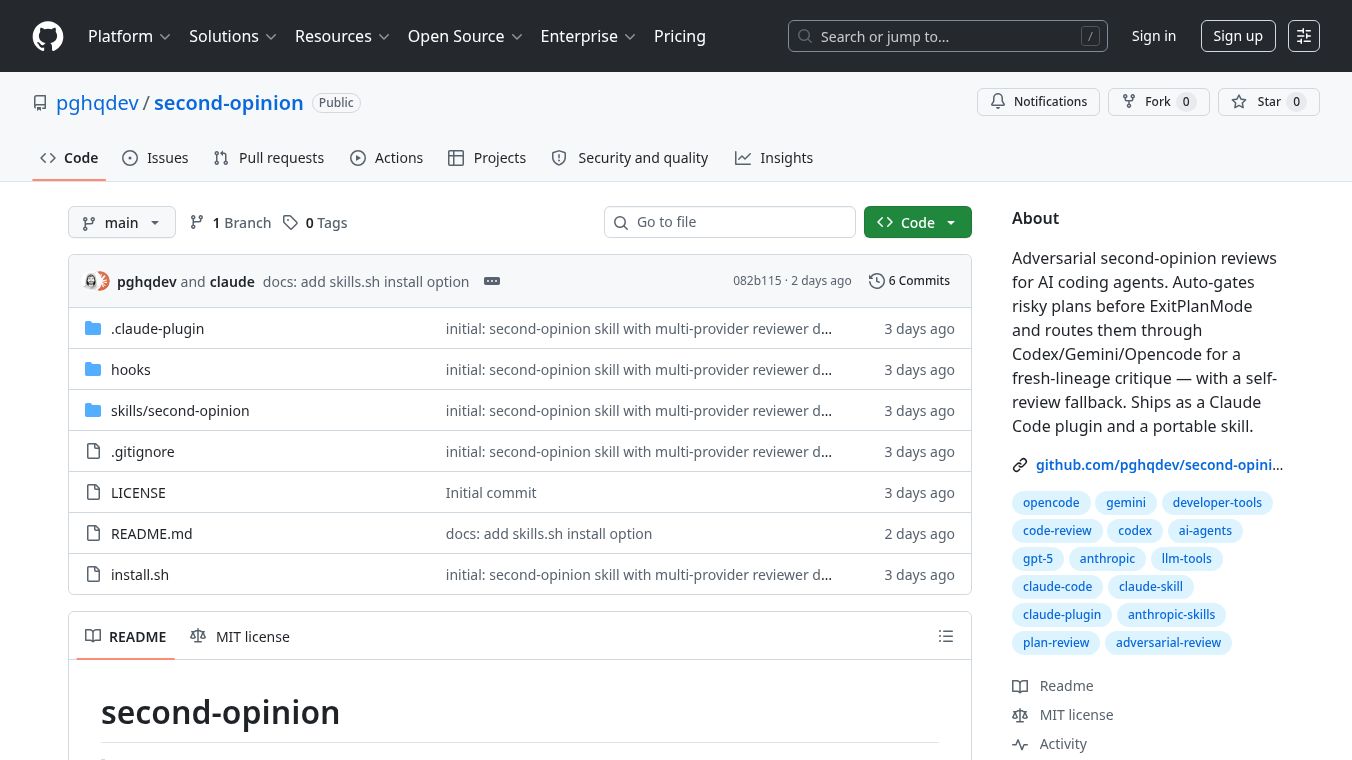Click the plan-review topic tag

click(1056, 643)
